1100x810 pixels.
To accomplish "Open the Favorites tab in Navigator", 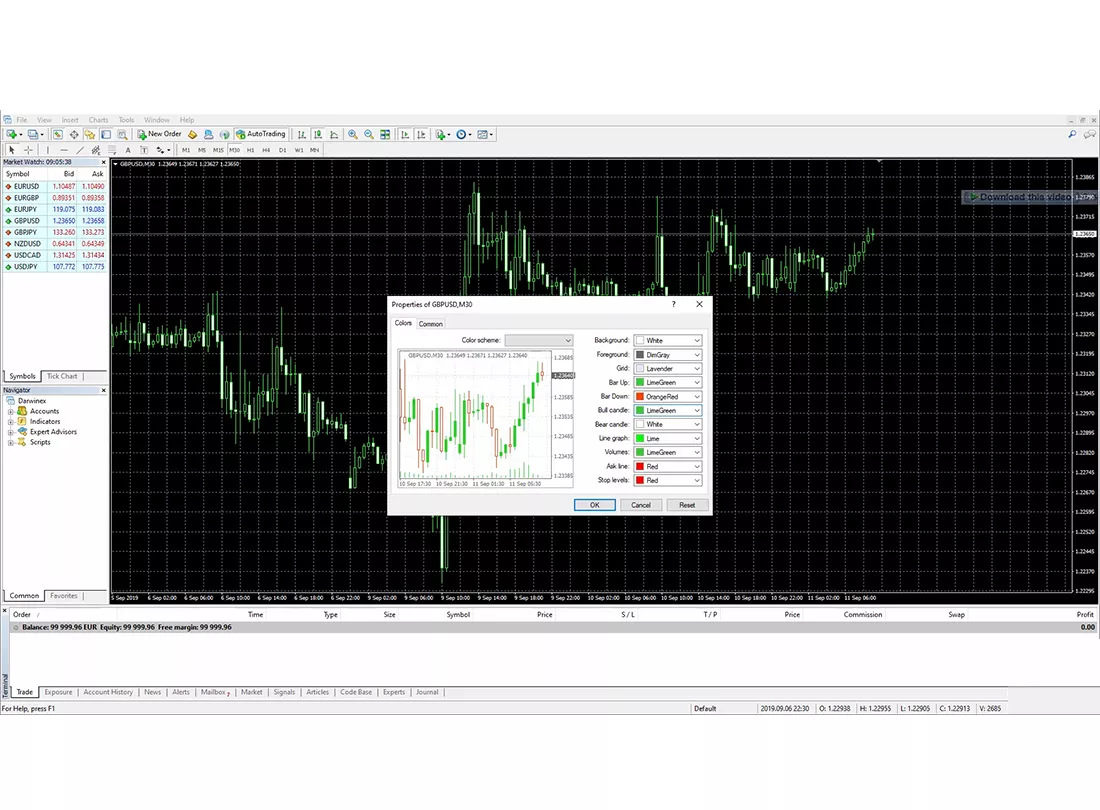I will tap(64, 596).
